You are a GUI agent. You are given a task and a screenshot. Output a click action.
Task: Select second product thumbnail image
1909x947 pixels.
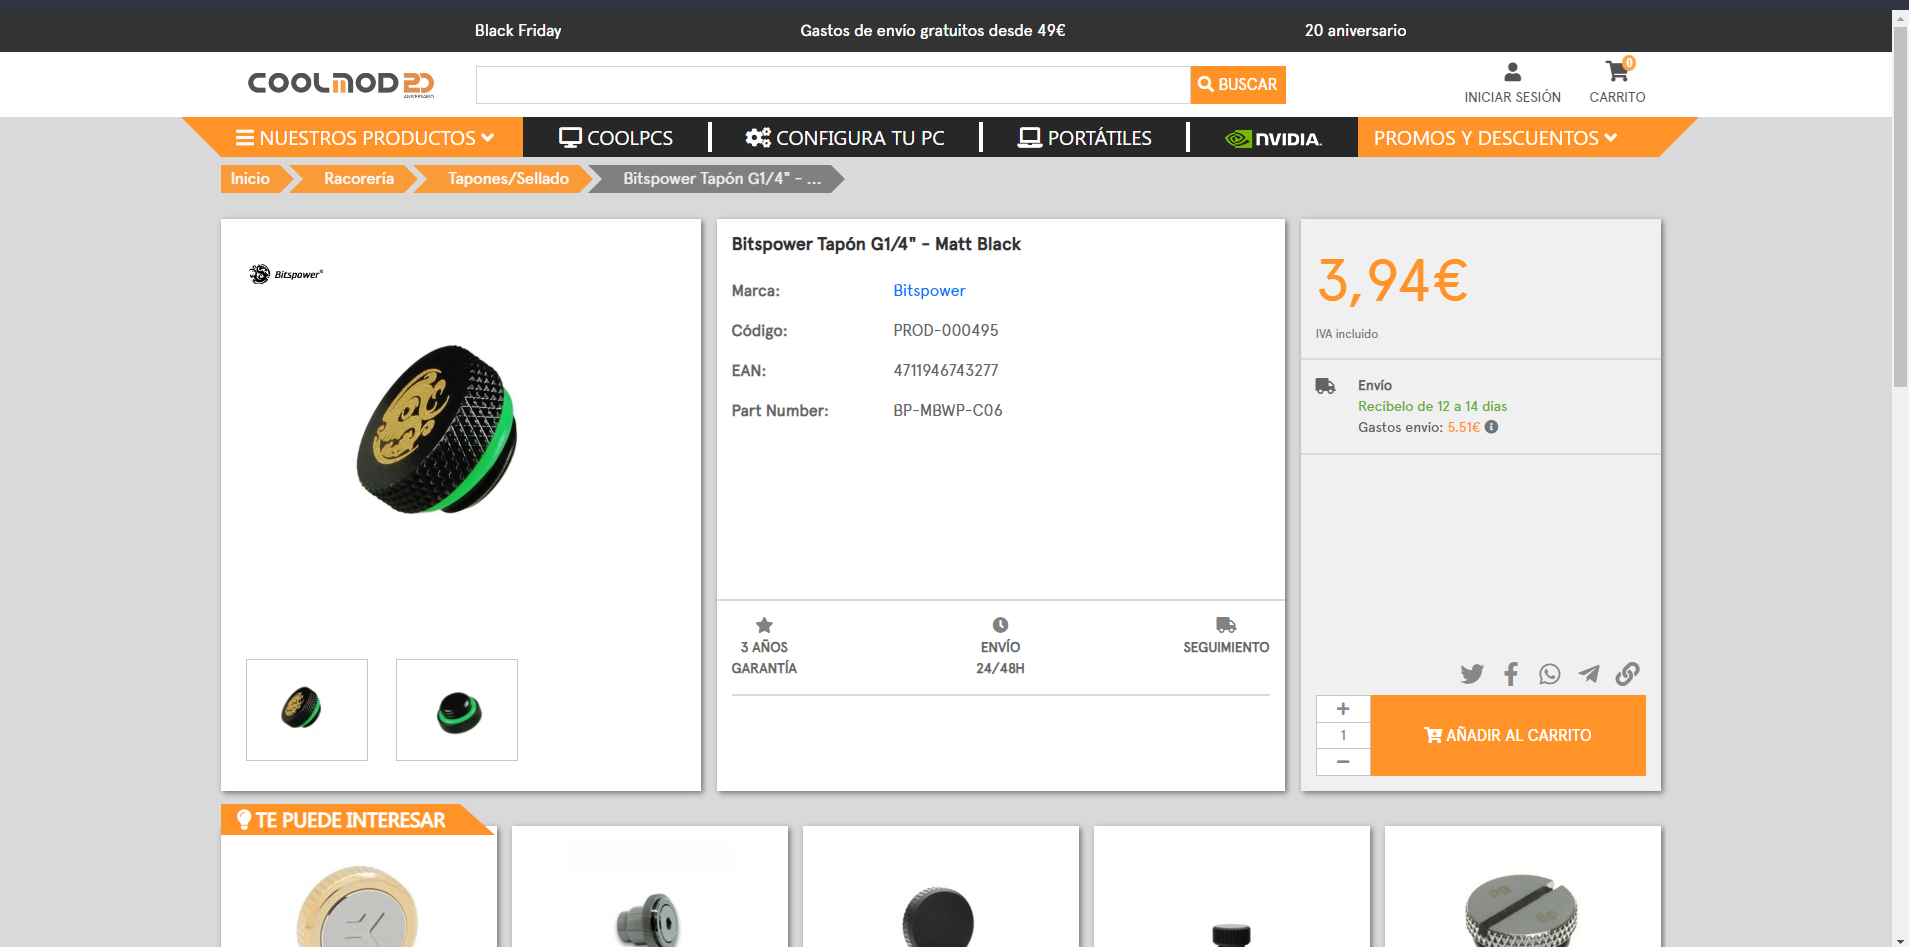pyautogui.click(x=457, y=710)
